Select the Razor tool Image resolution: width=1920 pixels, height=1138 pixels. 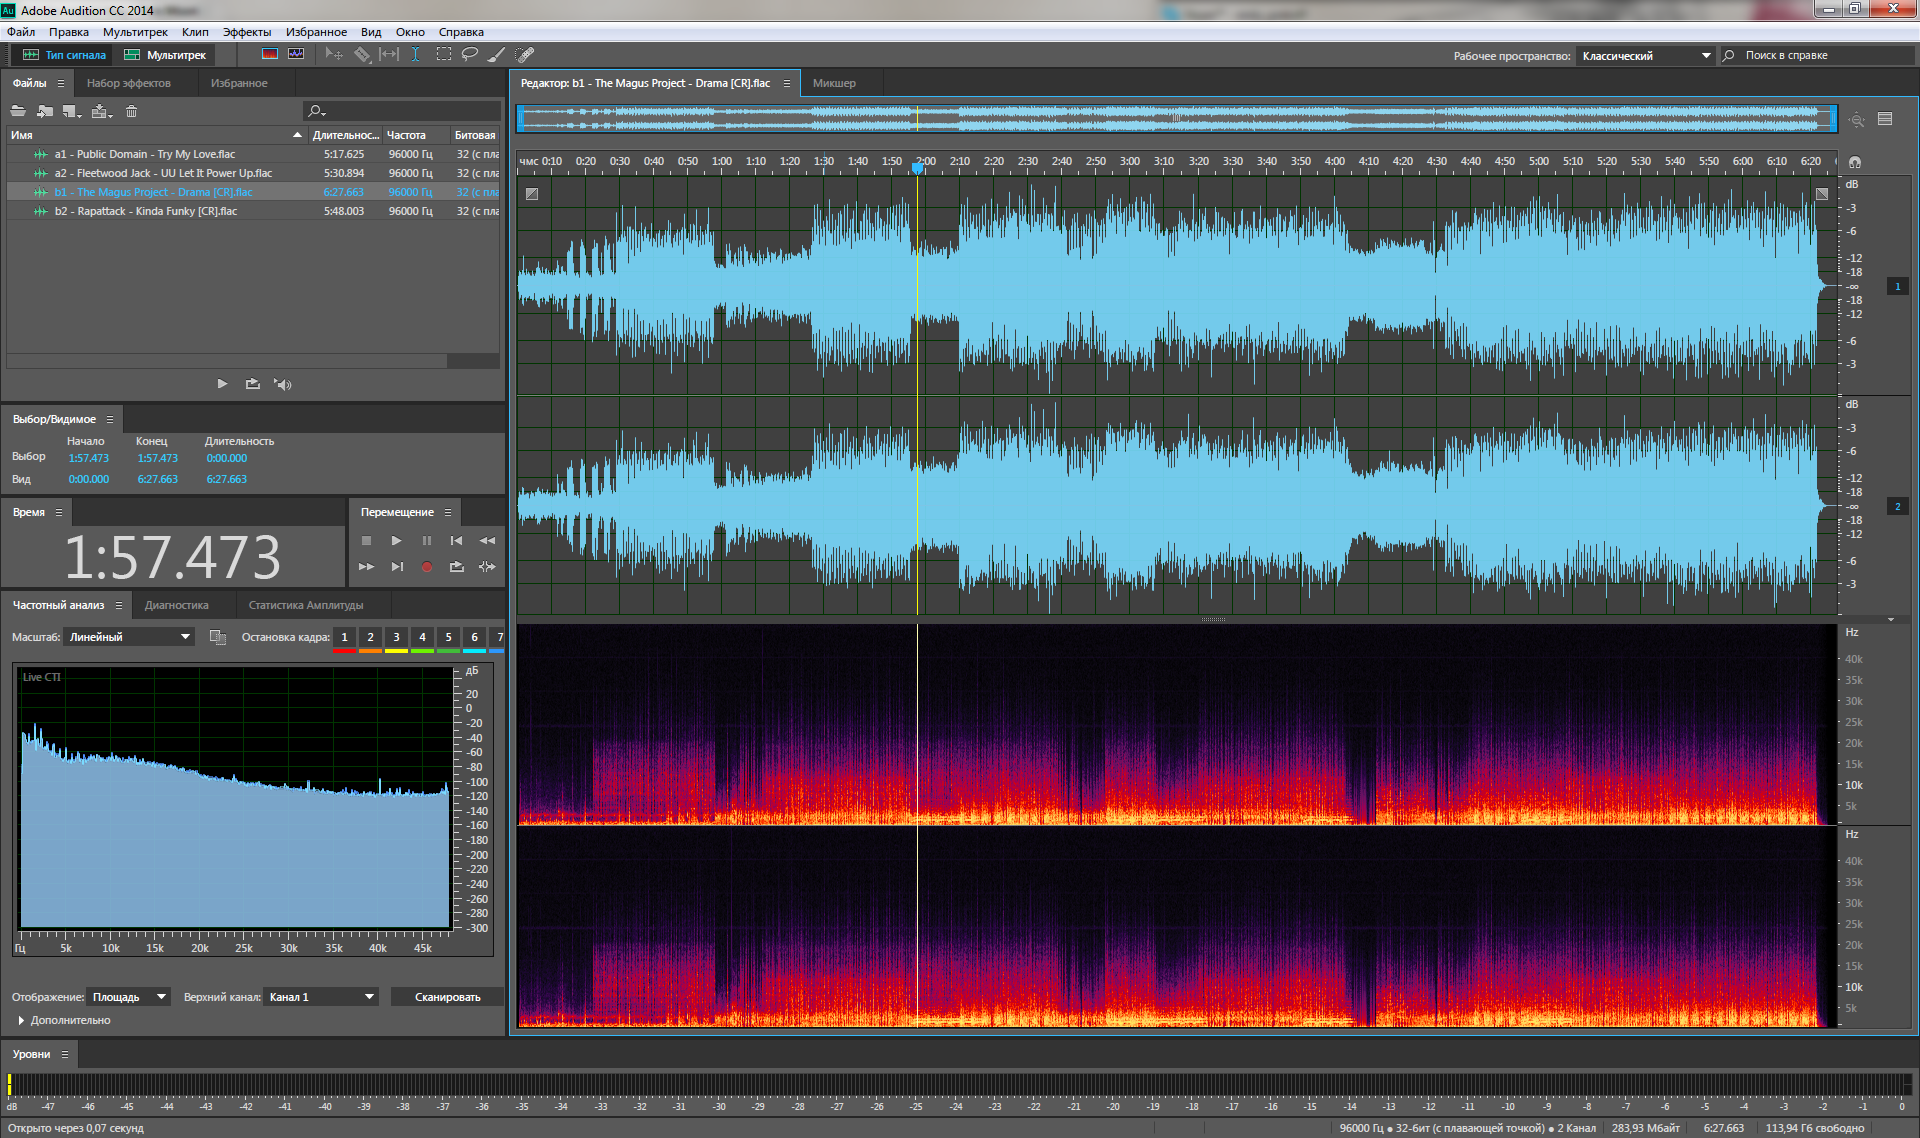tap(362, 54)
